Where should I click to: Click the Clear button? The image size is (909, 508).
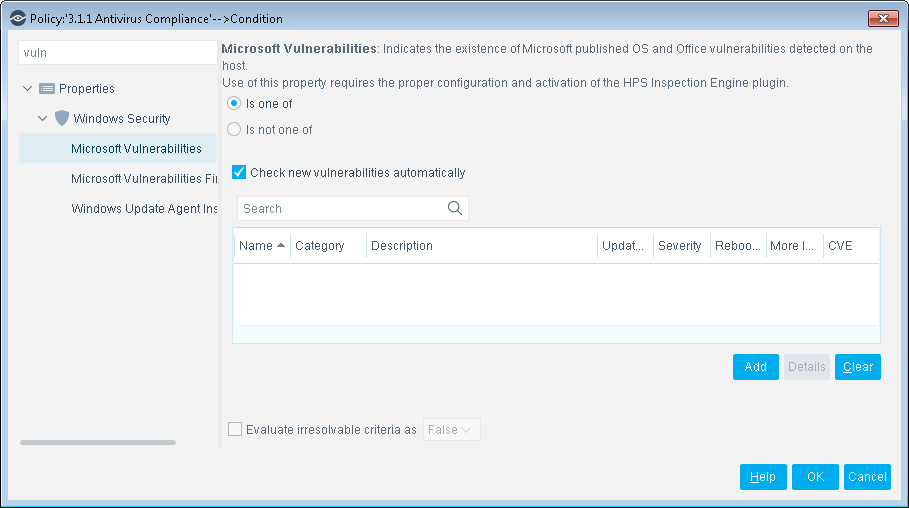857,367
